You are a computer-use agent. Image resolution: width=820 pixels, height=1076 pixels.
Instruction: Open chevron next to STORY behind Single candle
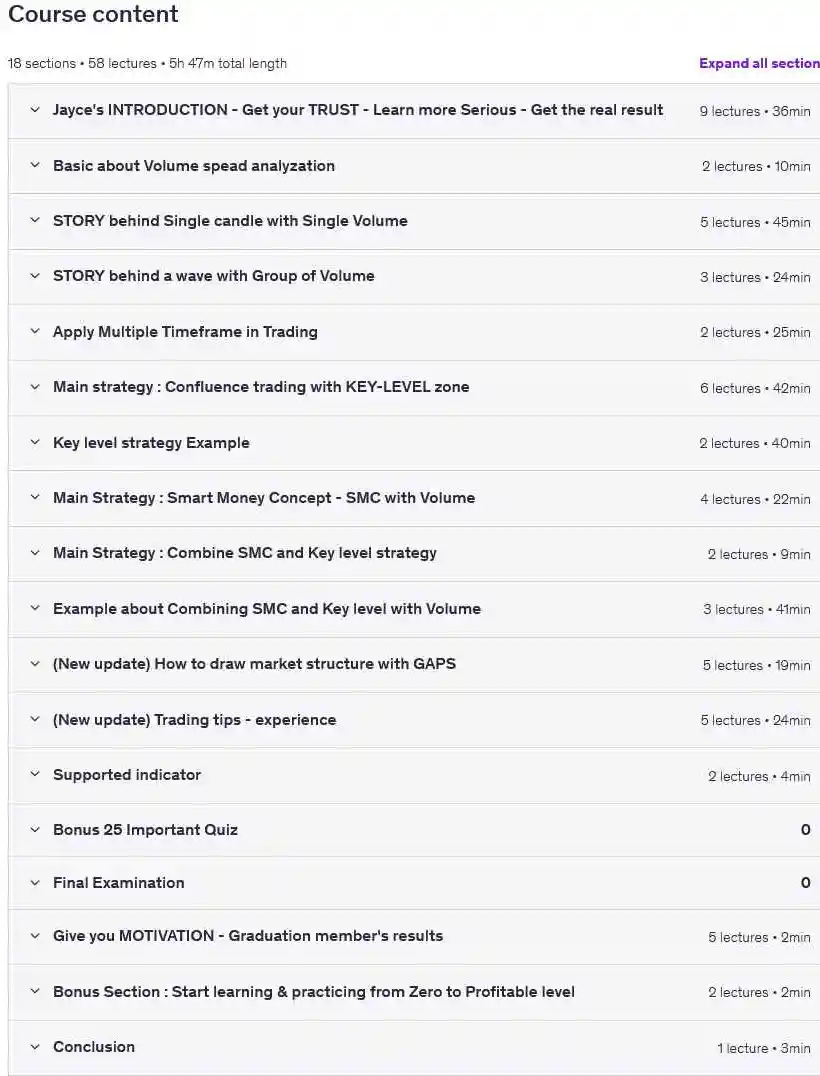click(x=35, y=220)
